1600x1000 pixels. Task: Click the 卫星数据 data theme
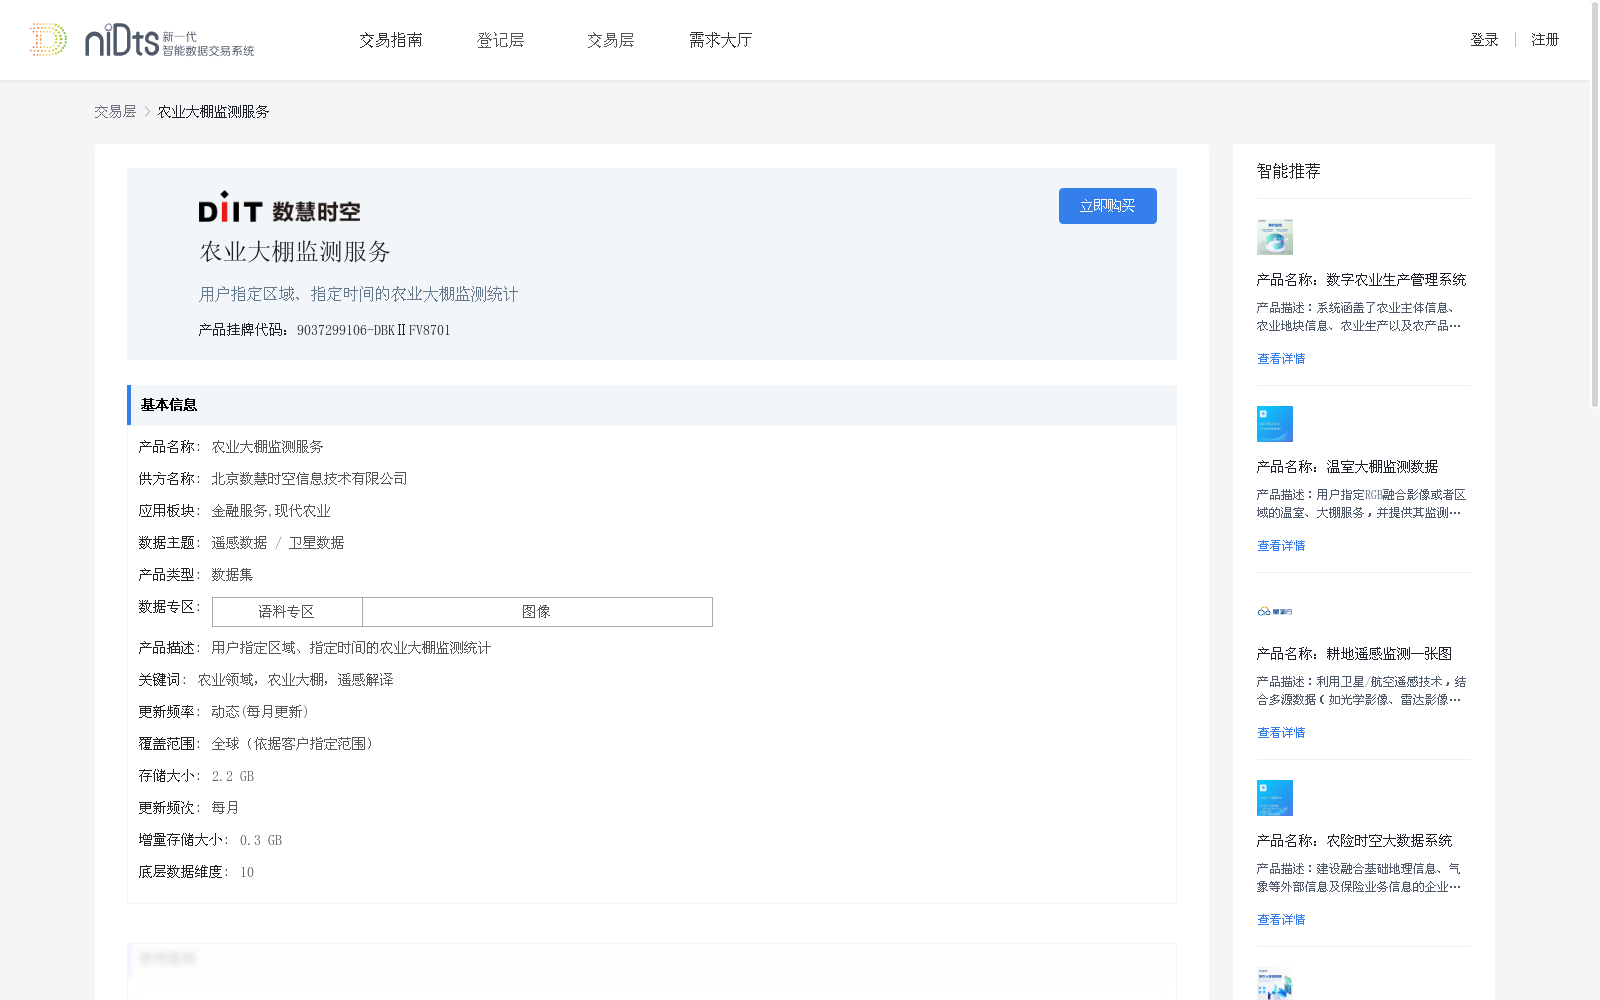pos(316,543)
